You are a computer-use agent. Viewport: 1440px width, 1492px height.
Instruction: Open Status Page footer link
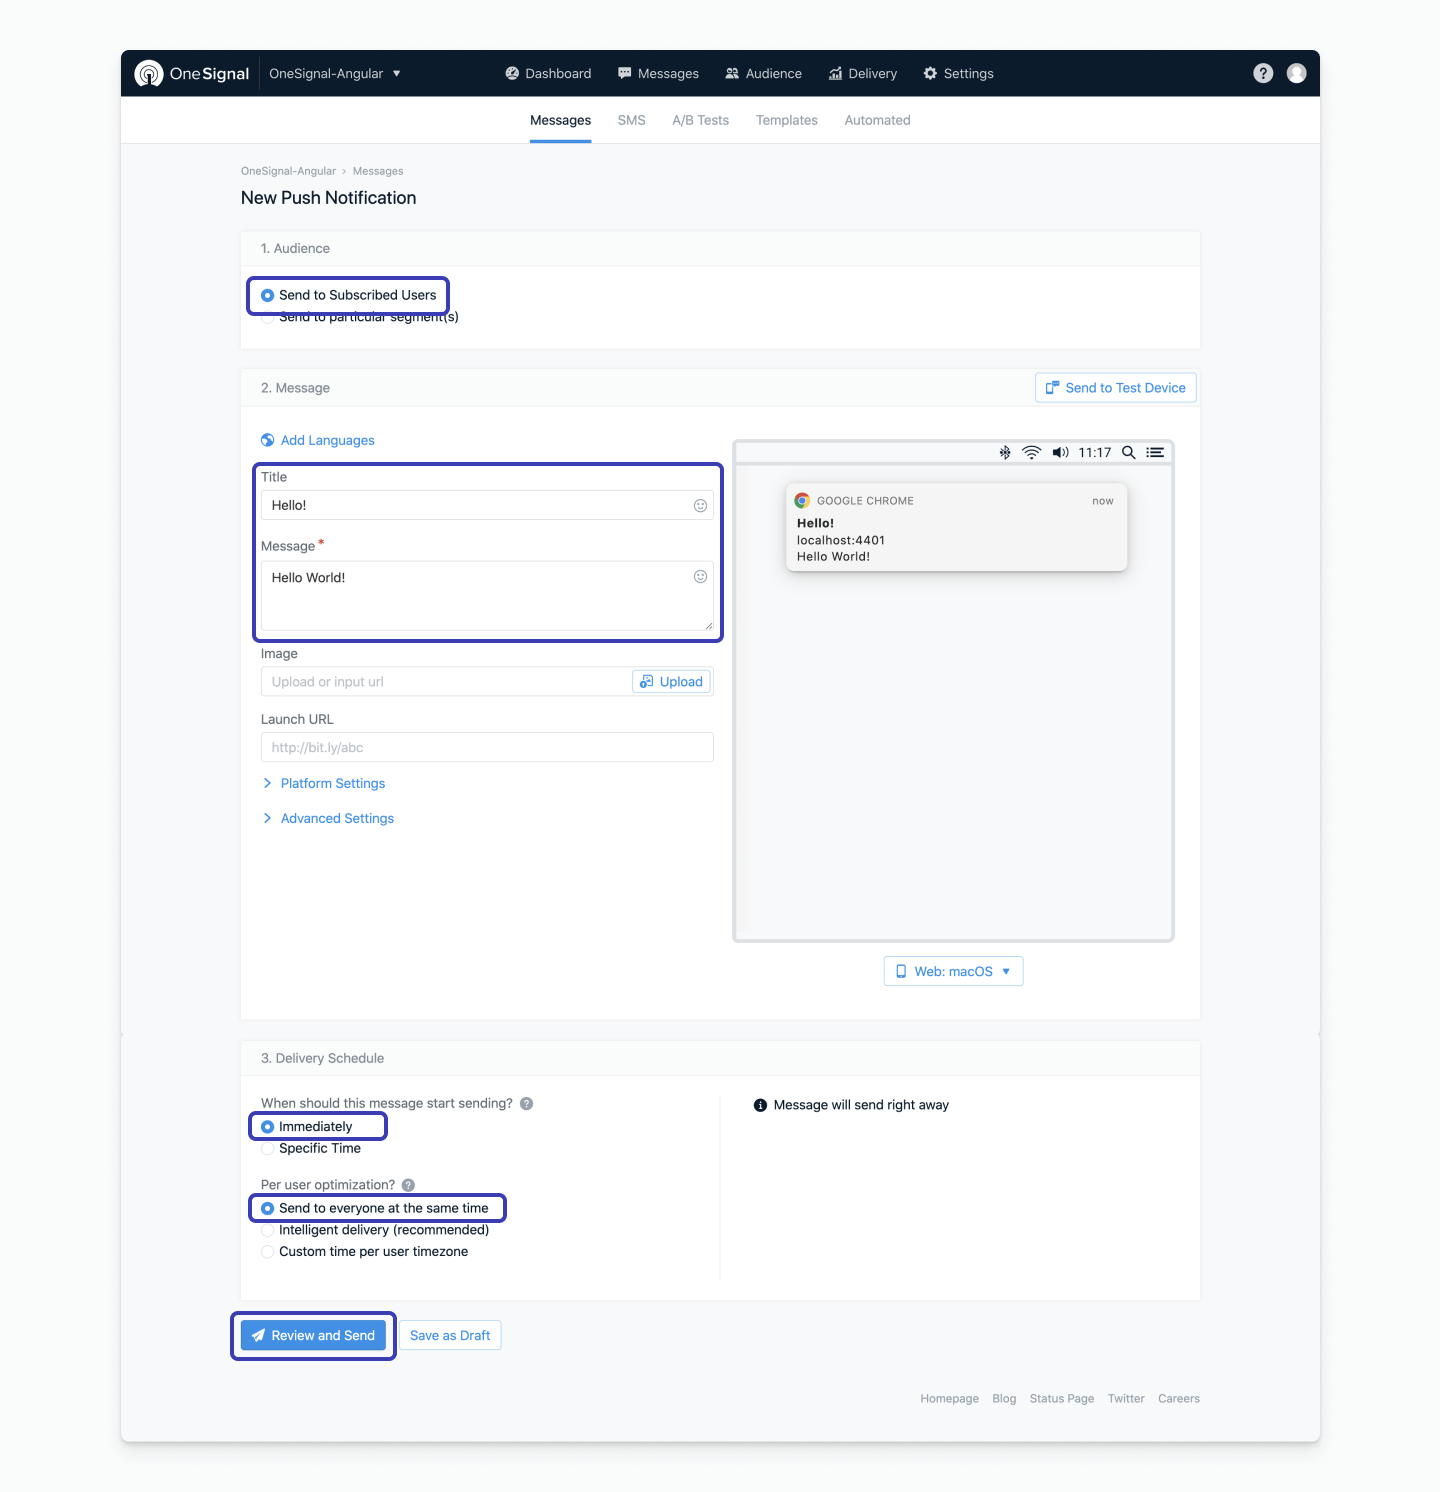pos(1061,1399)
